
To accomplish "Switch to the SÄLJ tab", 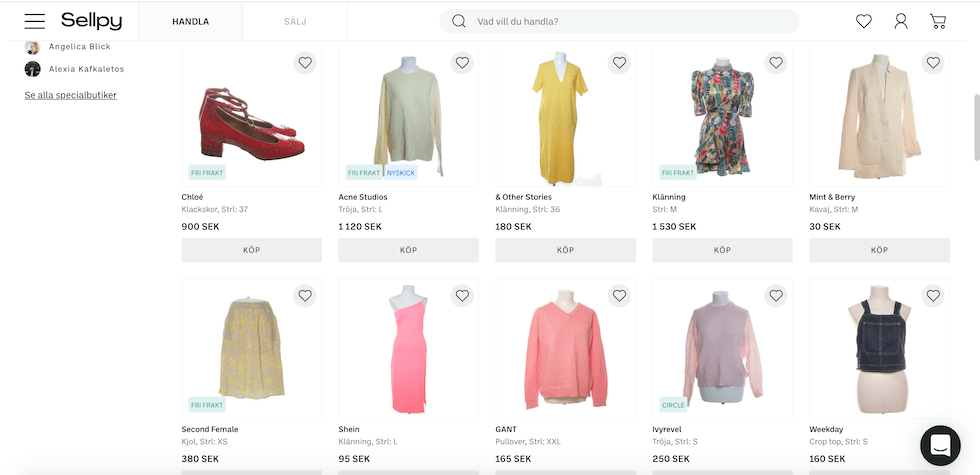I will click(295, 21).
